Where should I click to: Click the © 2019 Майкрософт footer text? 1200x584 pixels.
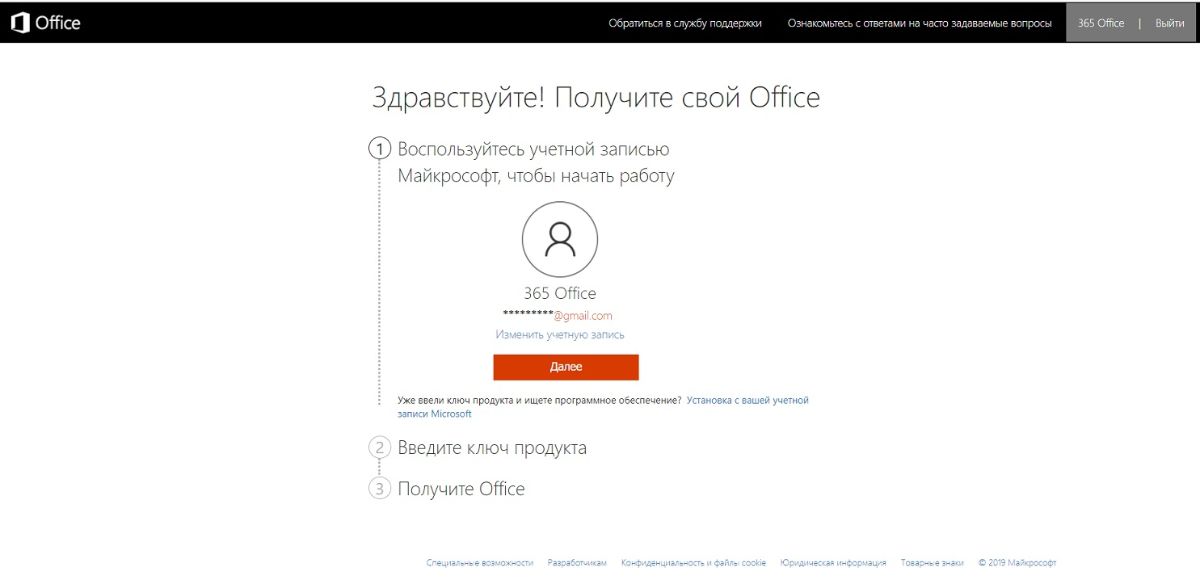click(x=1017, y=563)
